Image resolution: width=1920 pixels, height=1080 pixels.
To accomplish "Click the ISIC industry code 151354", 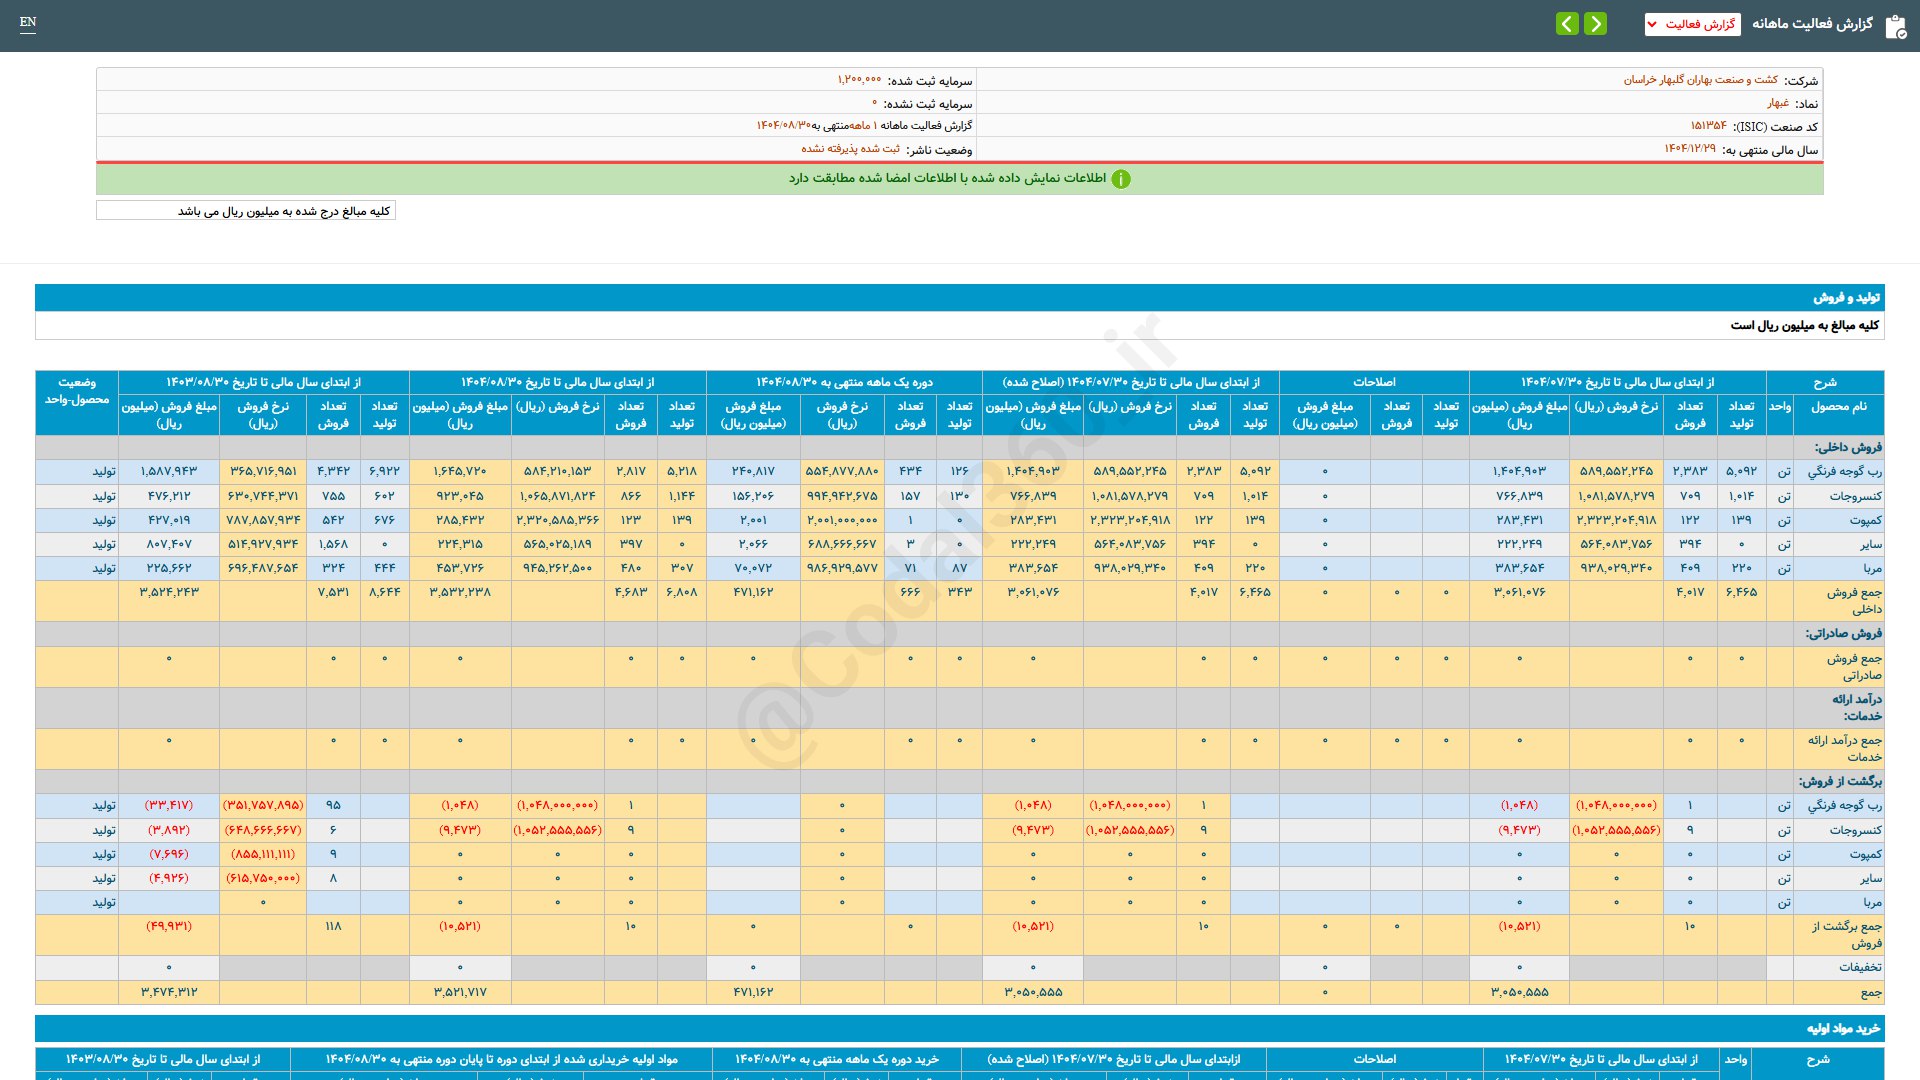I will [1708, 126].
